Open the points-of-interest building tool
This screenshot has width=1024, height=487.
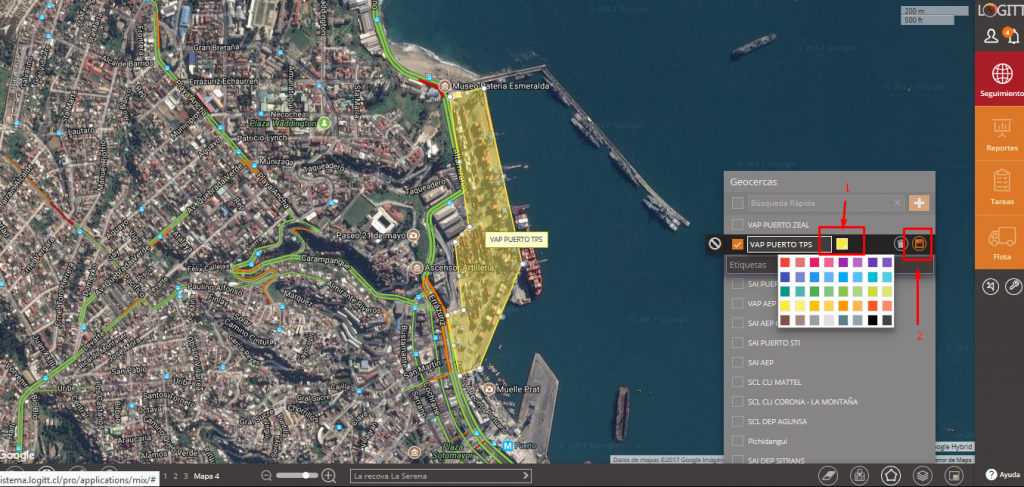pyautogui.click(x=859, y=475)
